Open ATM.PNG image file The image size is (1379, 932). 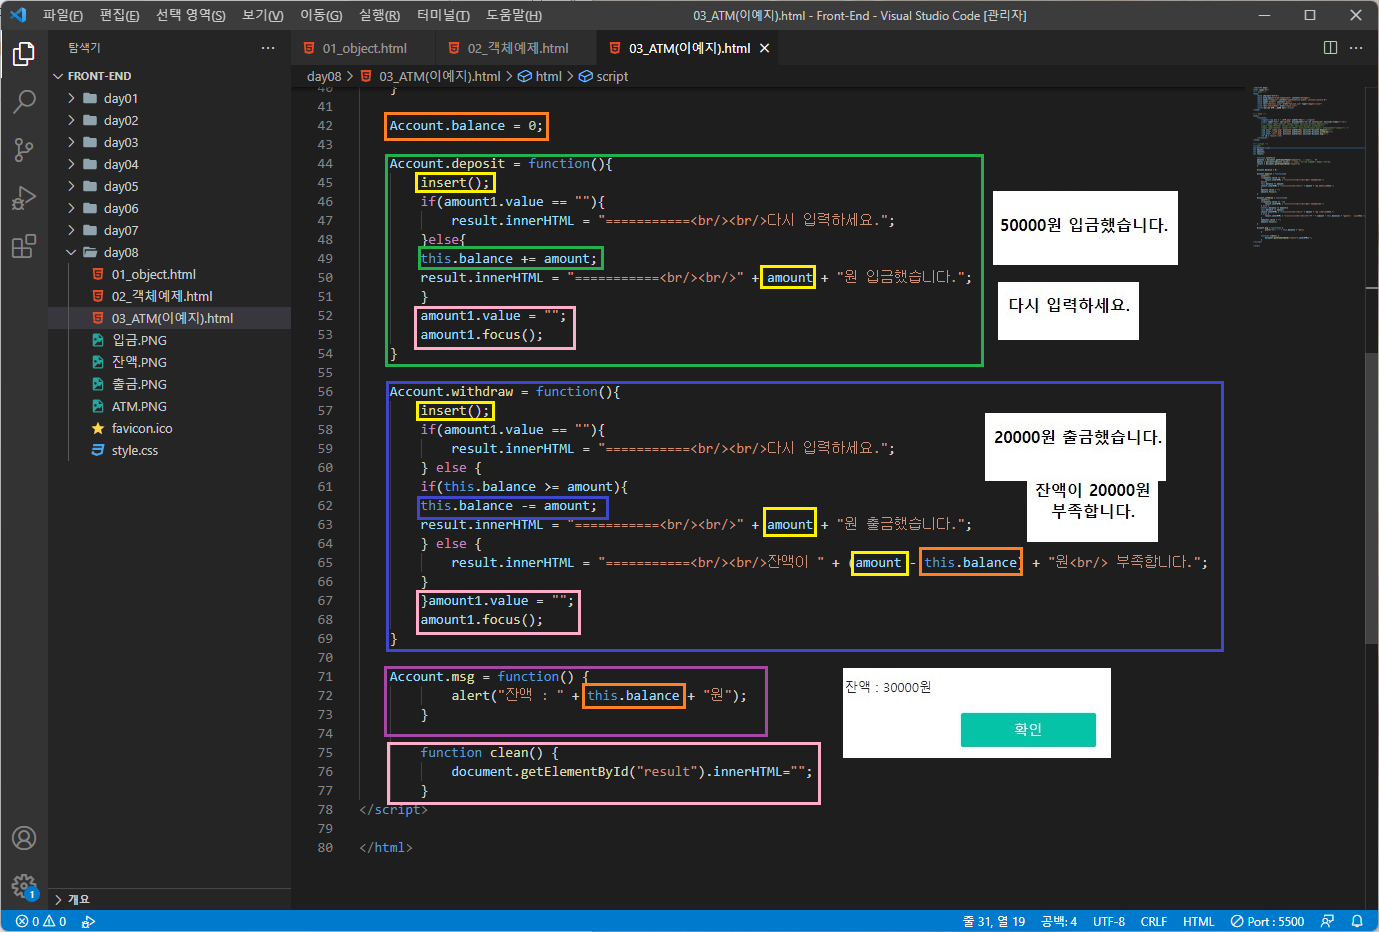139,406
